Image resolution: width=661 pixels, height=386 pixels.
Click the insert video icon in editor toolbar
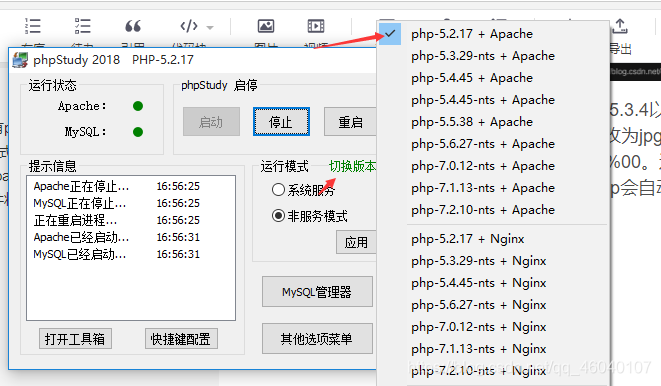point(316,26)
